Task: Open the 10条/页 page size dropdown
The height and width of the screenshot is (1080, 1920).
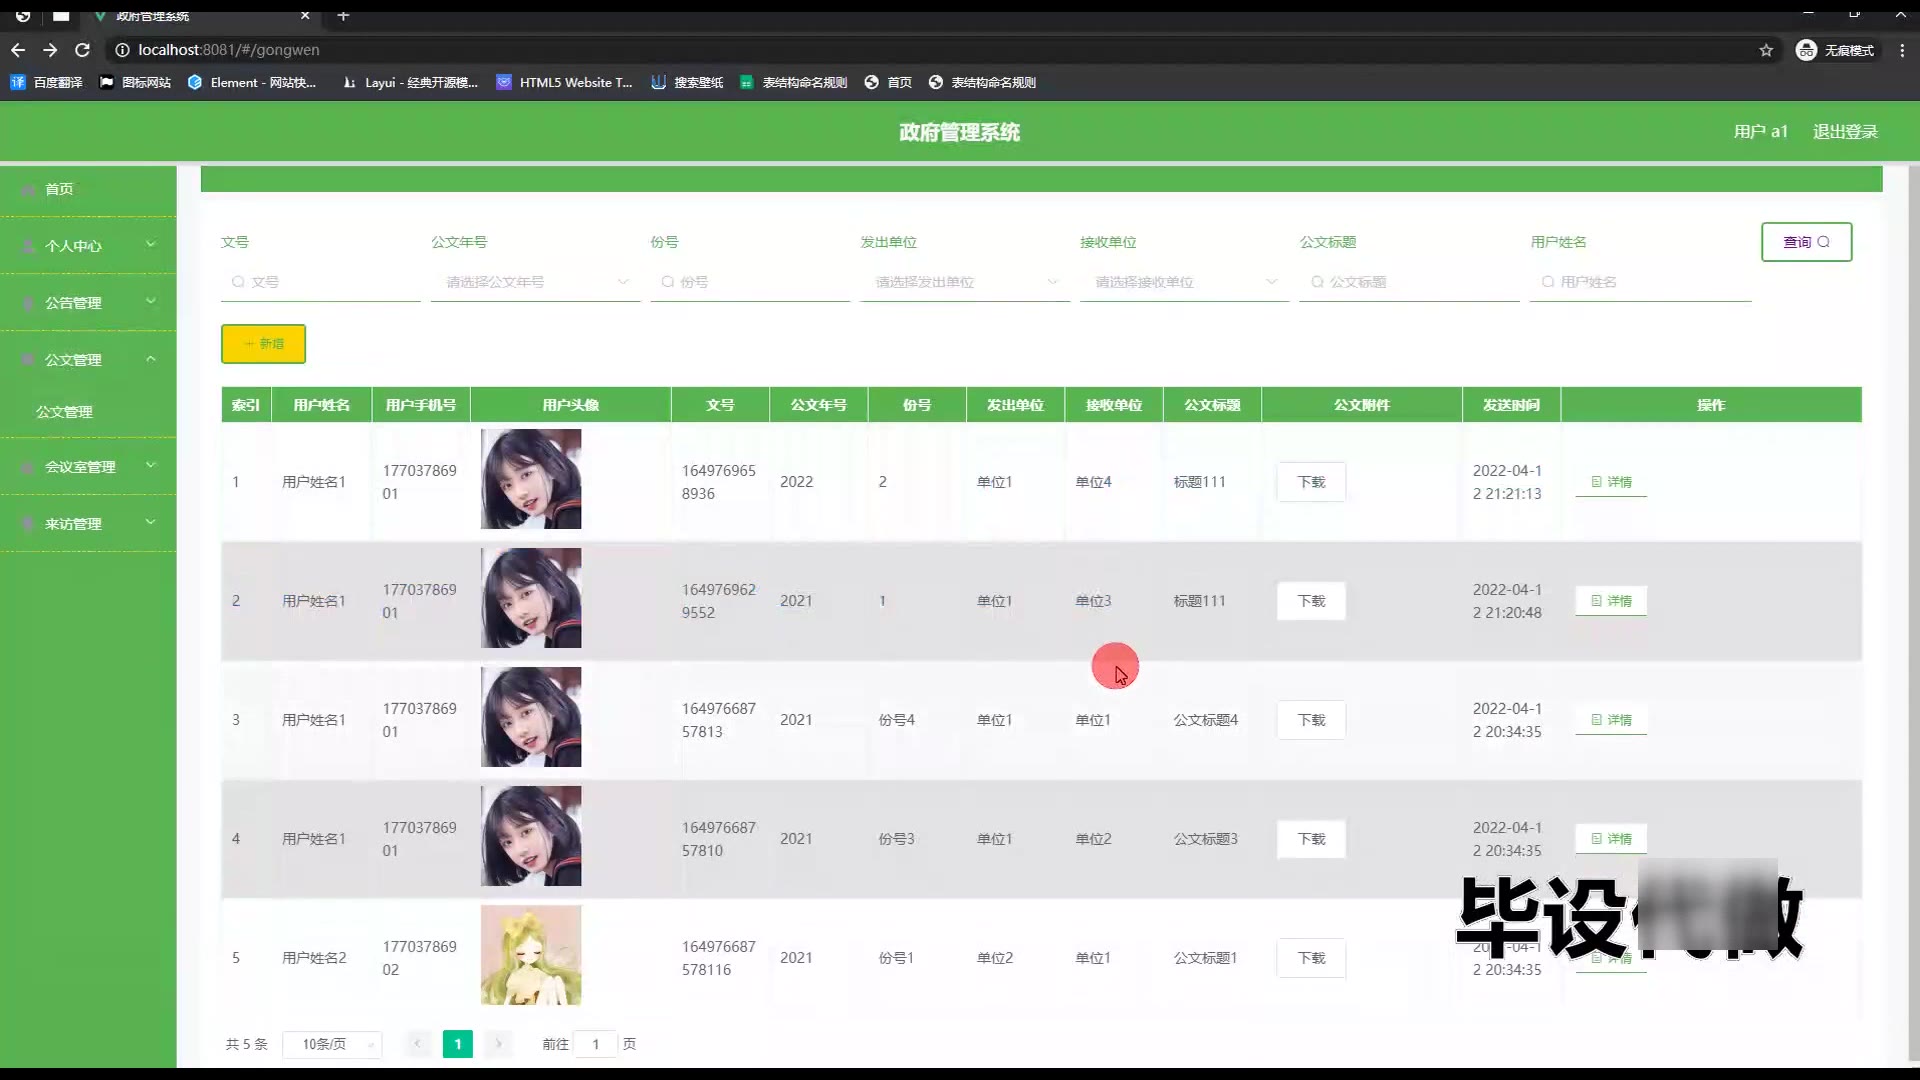Action: (332, 1044)
